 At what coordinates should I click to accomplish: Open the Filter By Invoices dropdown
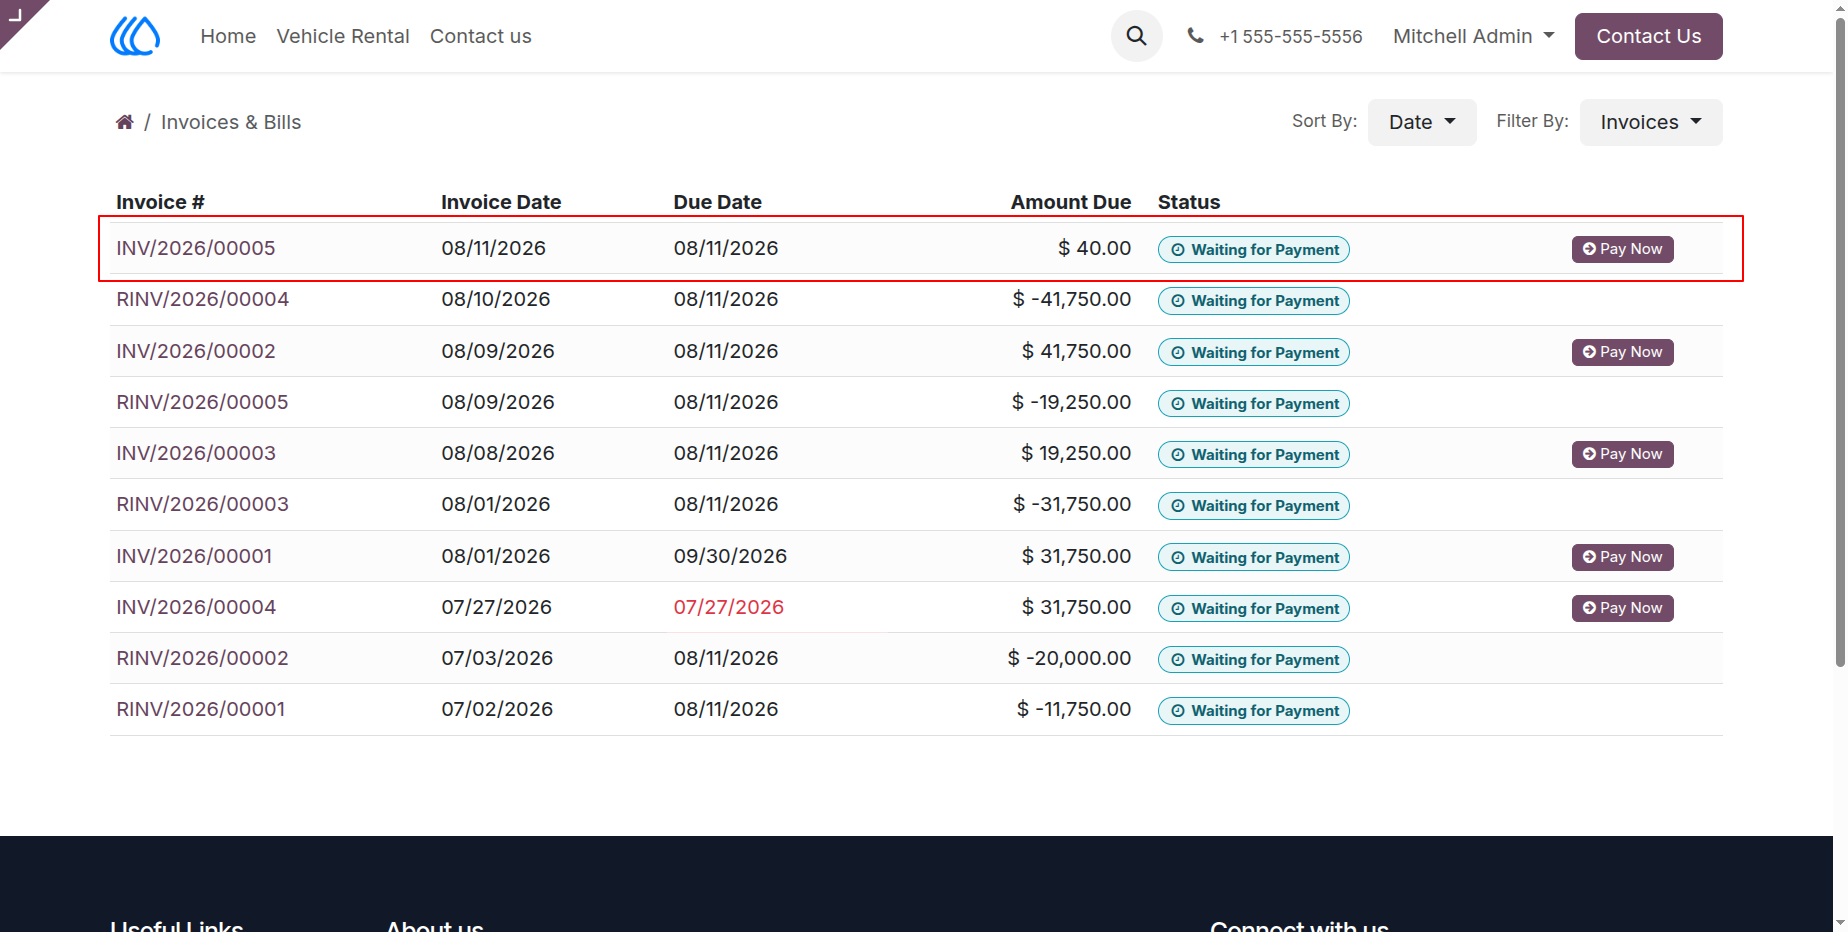coord(1650,122)
